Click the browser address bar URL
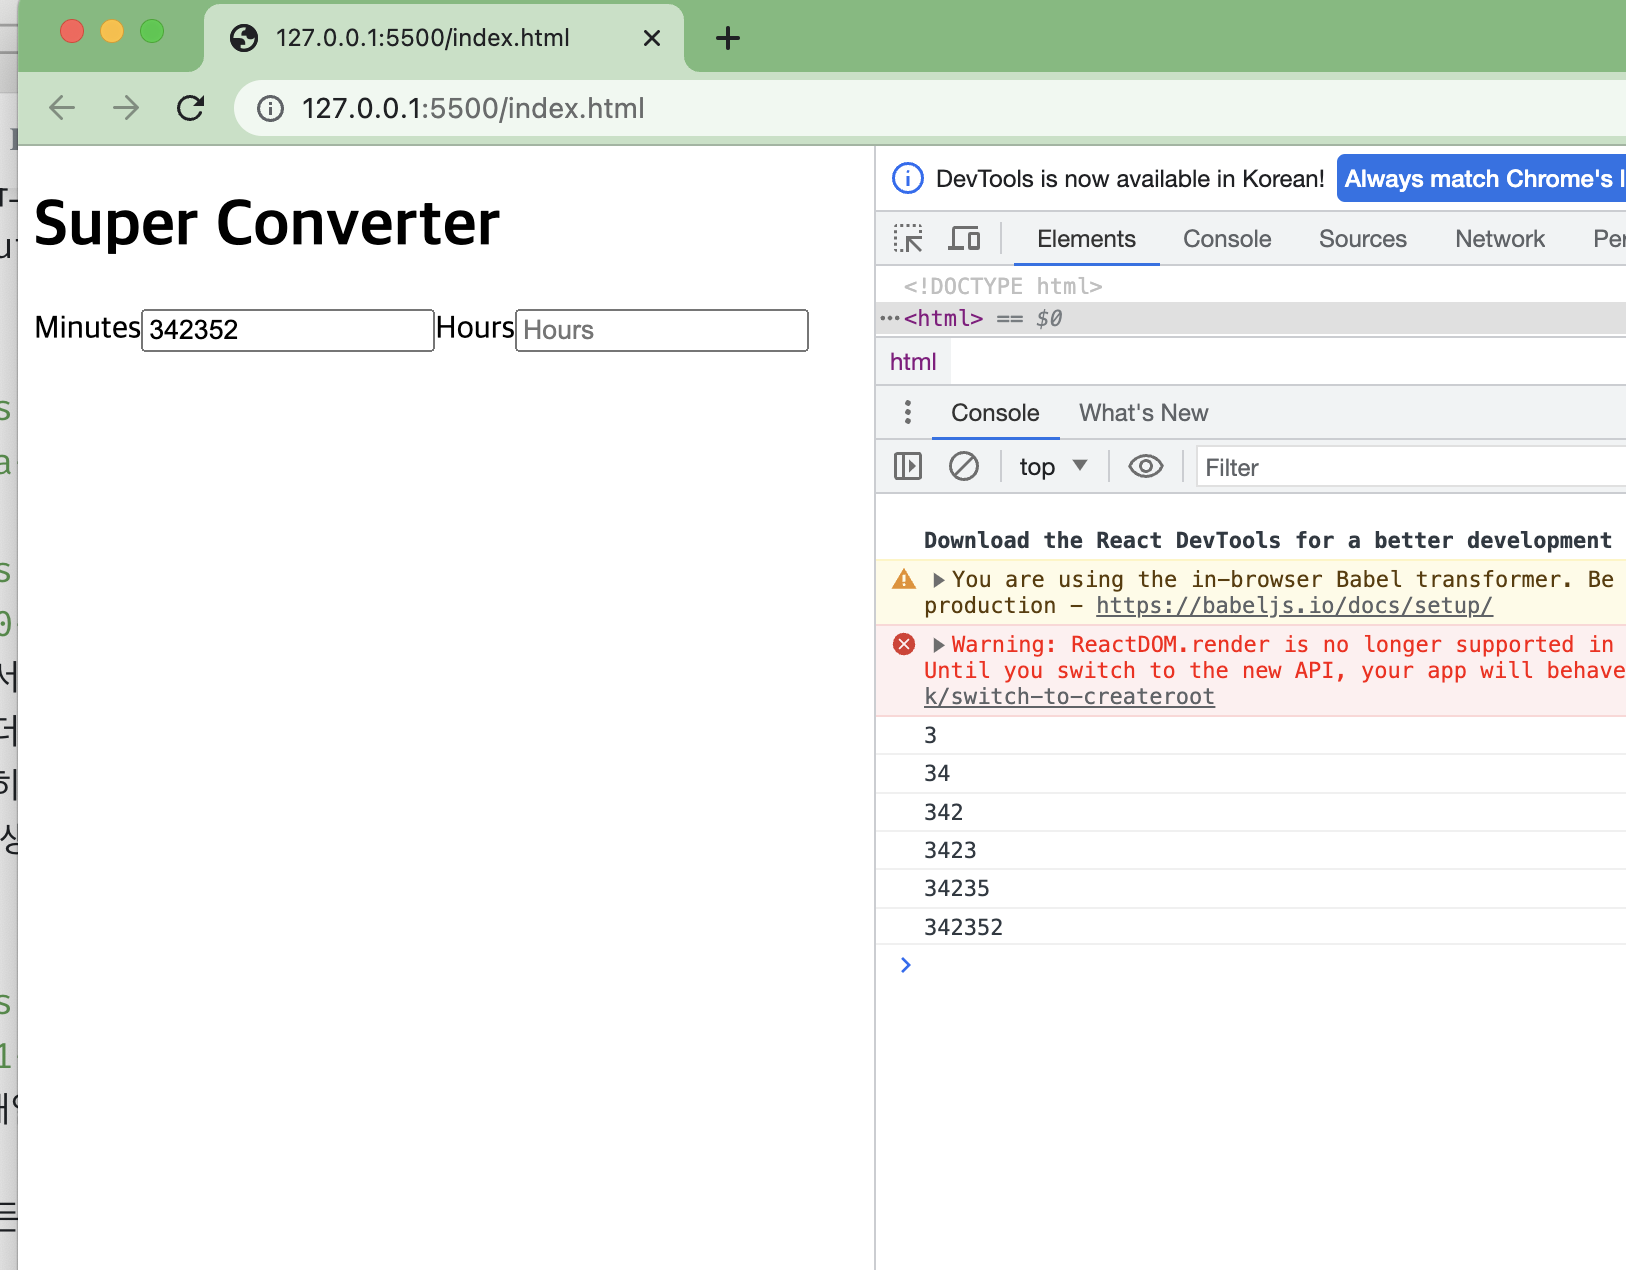Image resolution: width=1626 pixels, height=1270 pixels. point(473,108)
